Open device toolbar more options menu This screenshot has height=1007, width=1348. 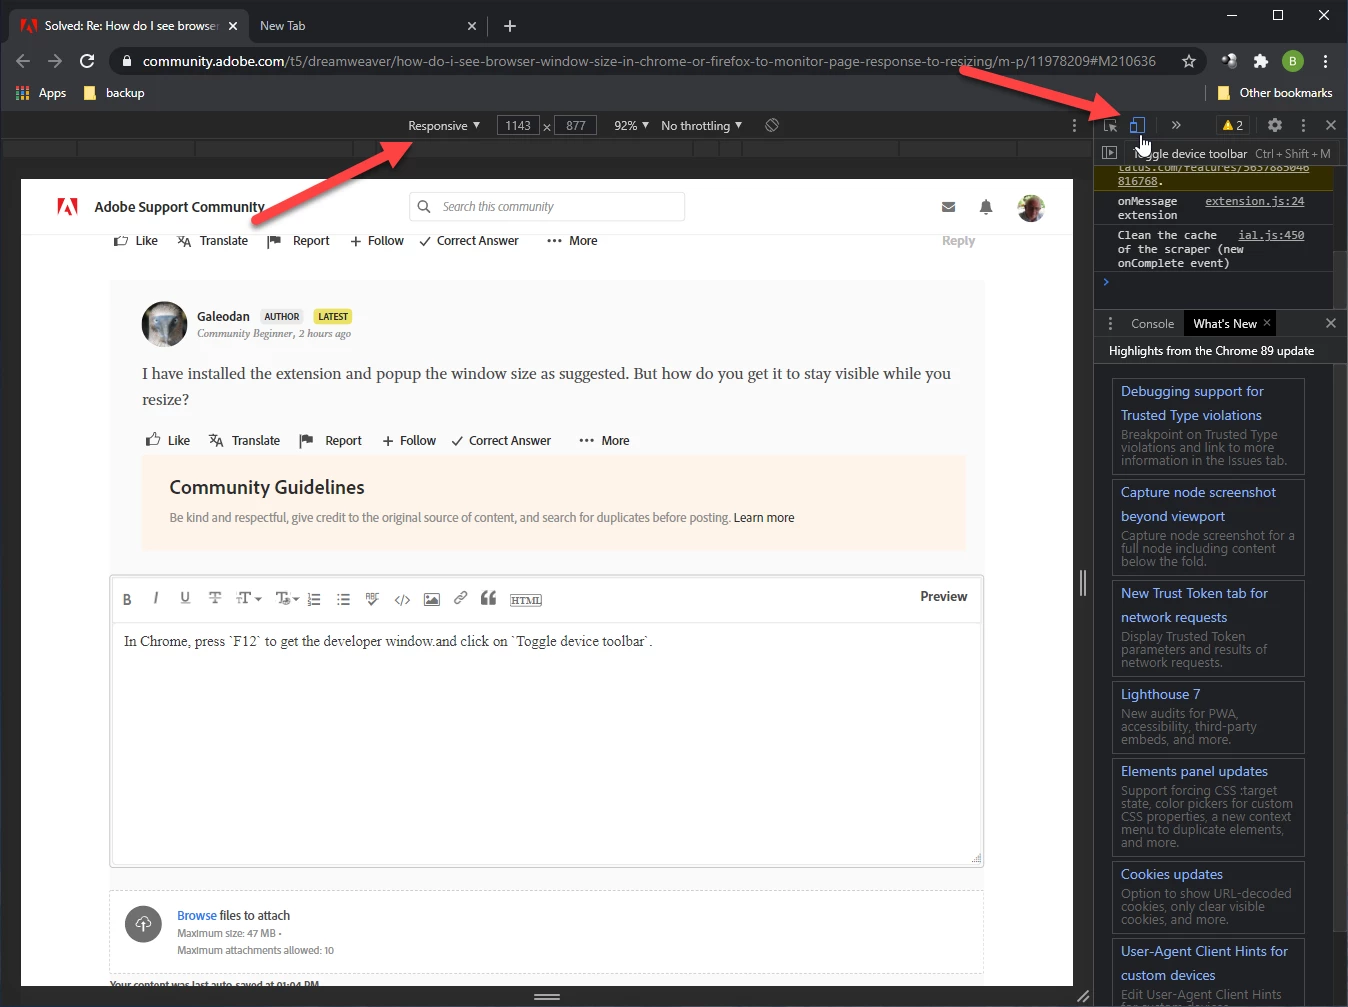tap(1074, 126)
